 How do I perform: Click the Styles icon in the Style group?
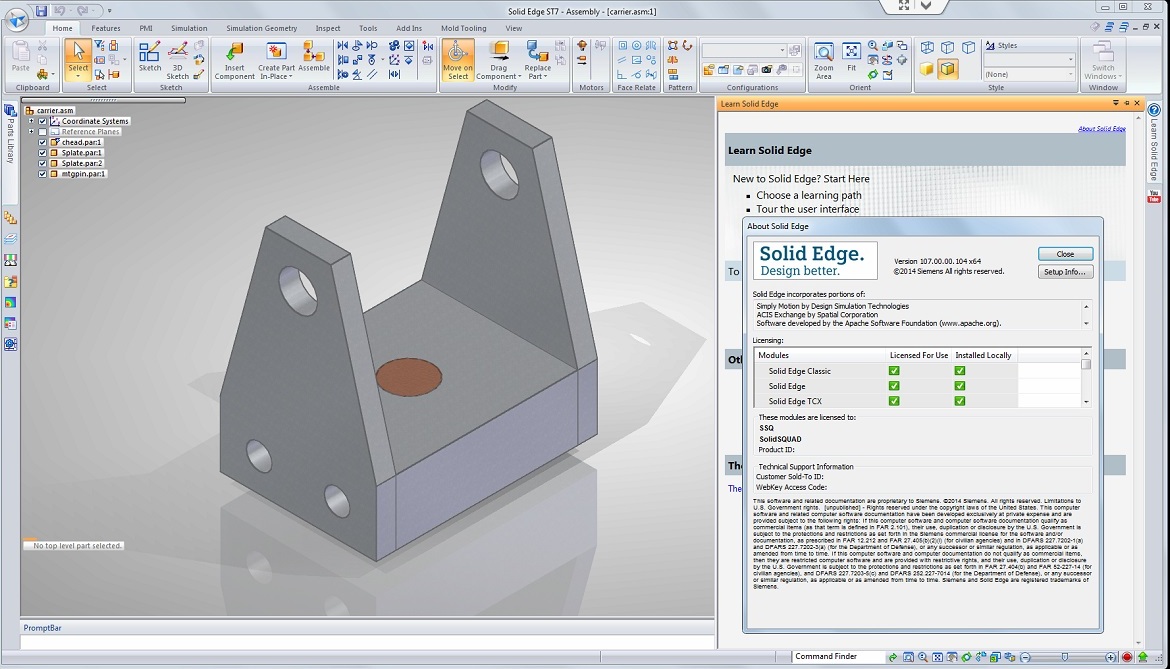(990, 45)
